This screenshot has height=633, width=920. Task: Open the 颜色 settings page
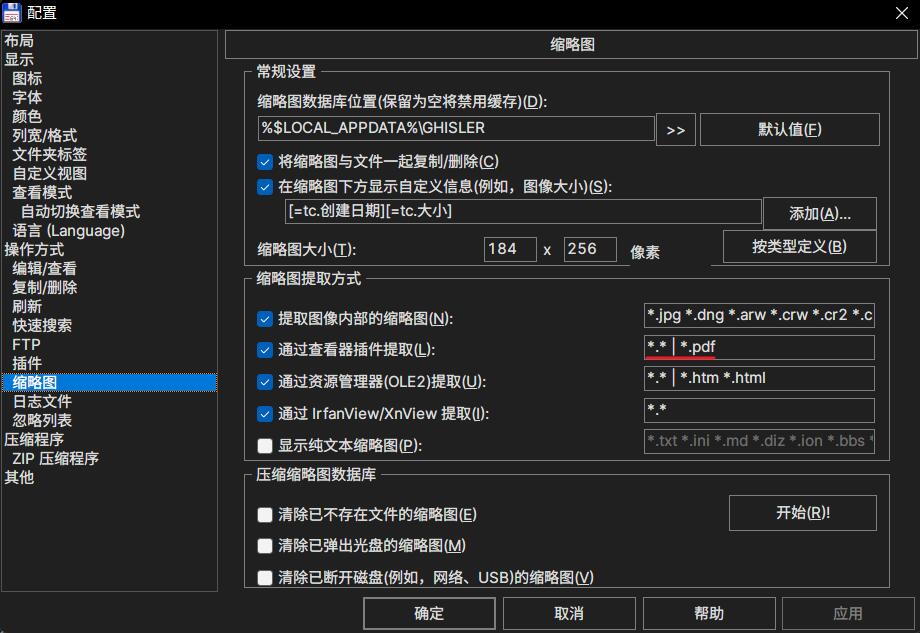tap(27, 116)
